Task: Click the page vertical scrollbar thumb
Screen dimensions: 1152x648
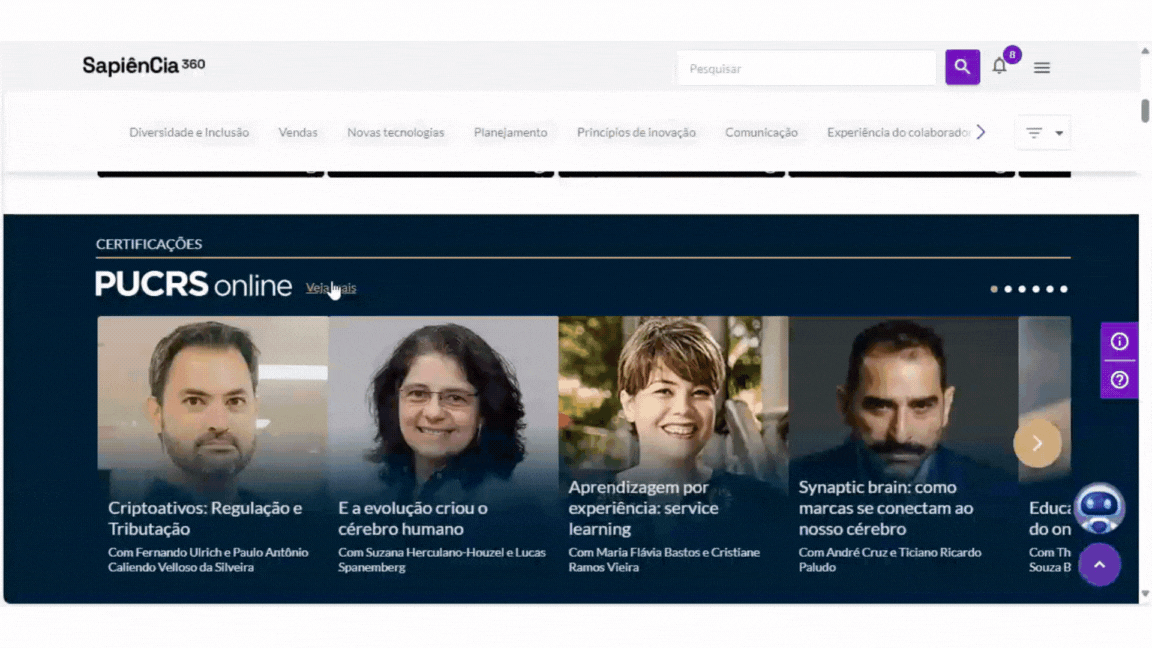Action: click(x=1145, y=110)
